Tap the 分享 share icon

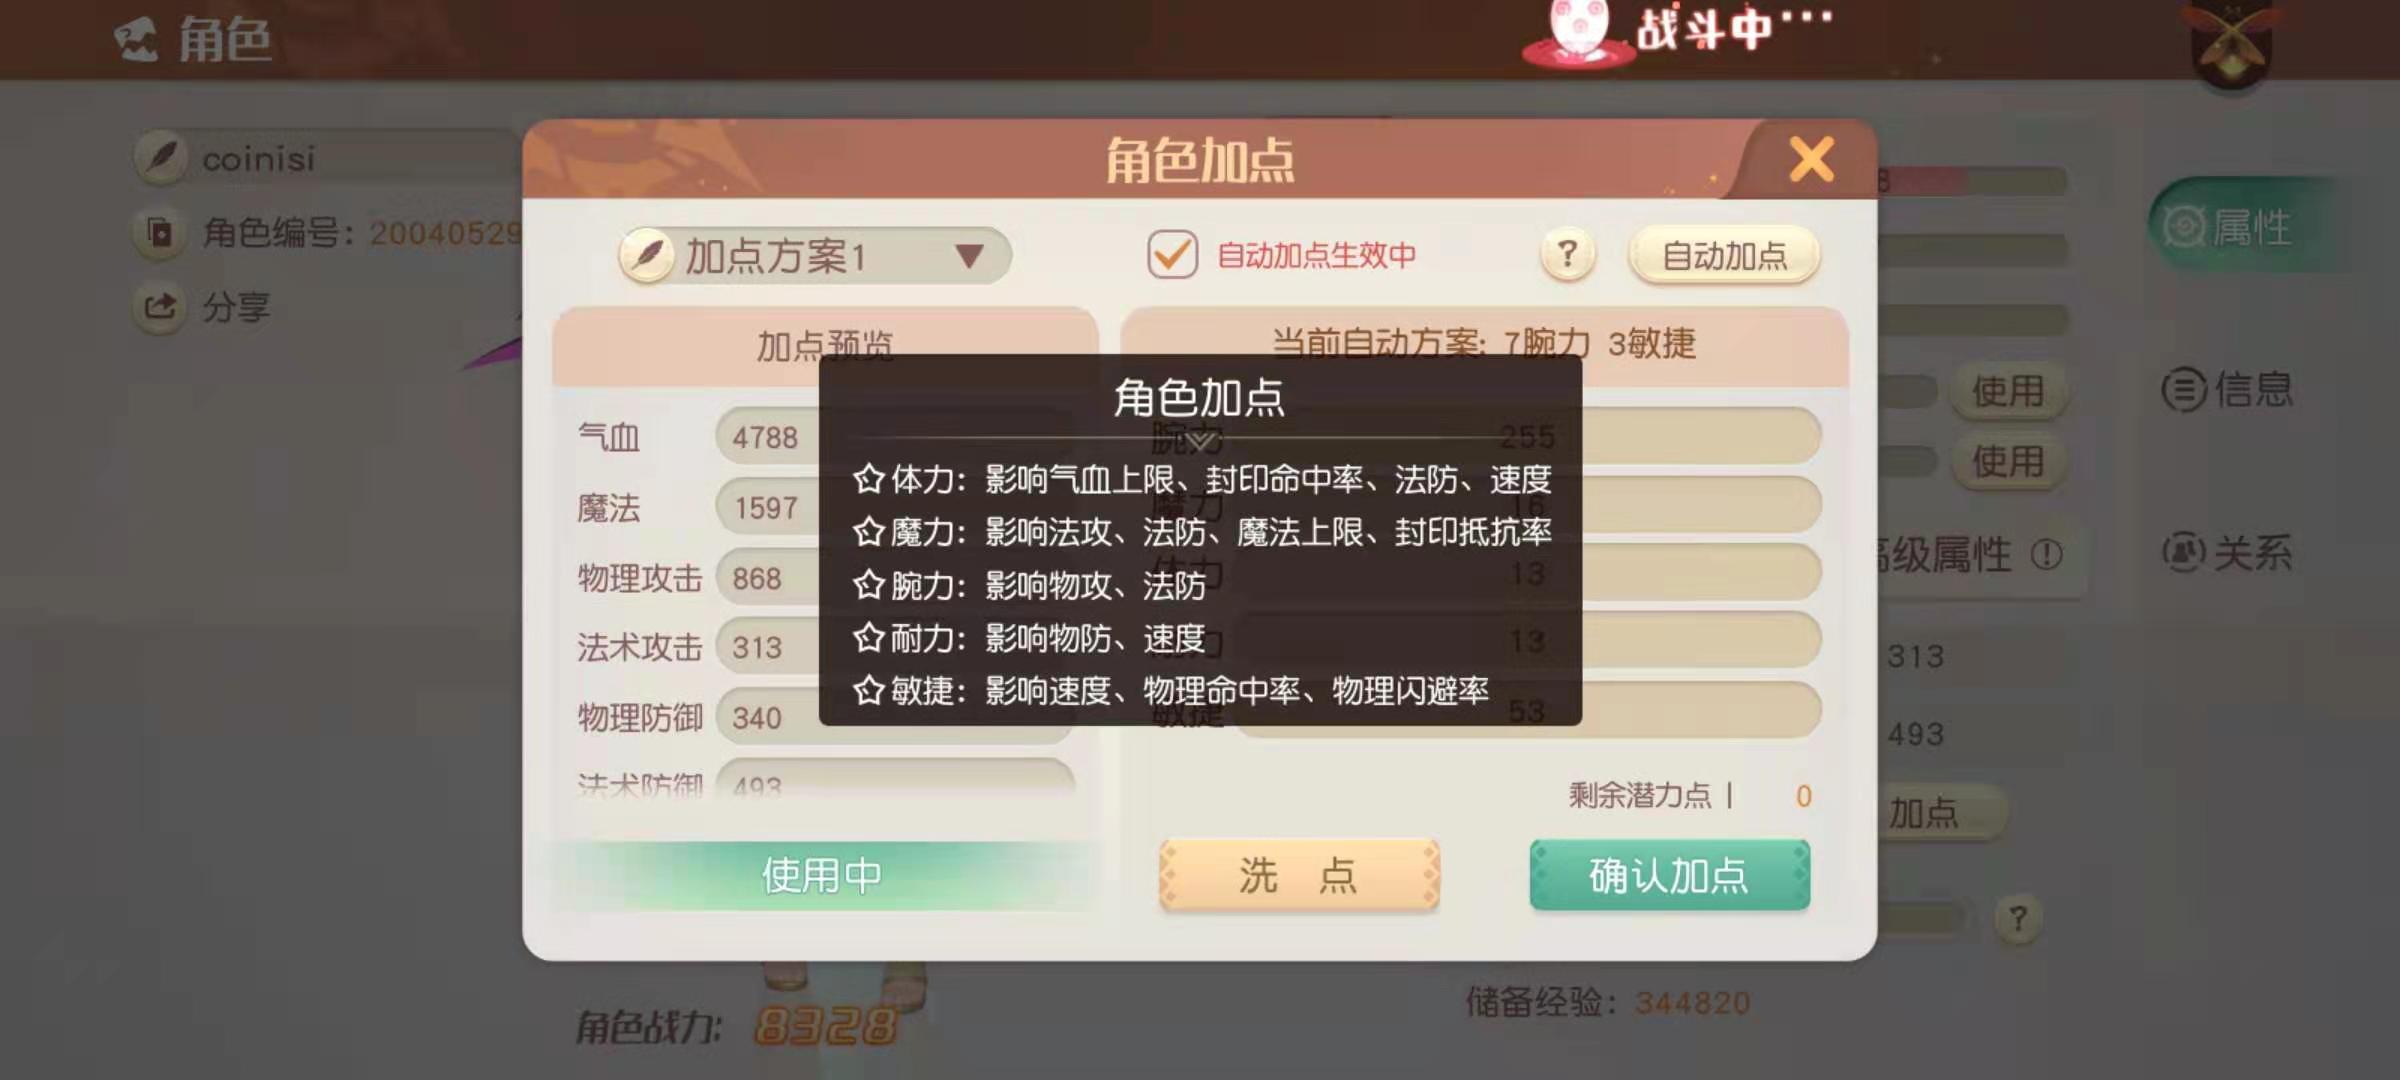click(159, 306)
